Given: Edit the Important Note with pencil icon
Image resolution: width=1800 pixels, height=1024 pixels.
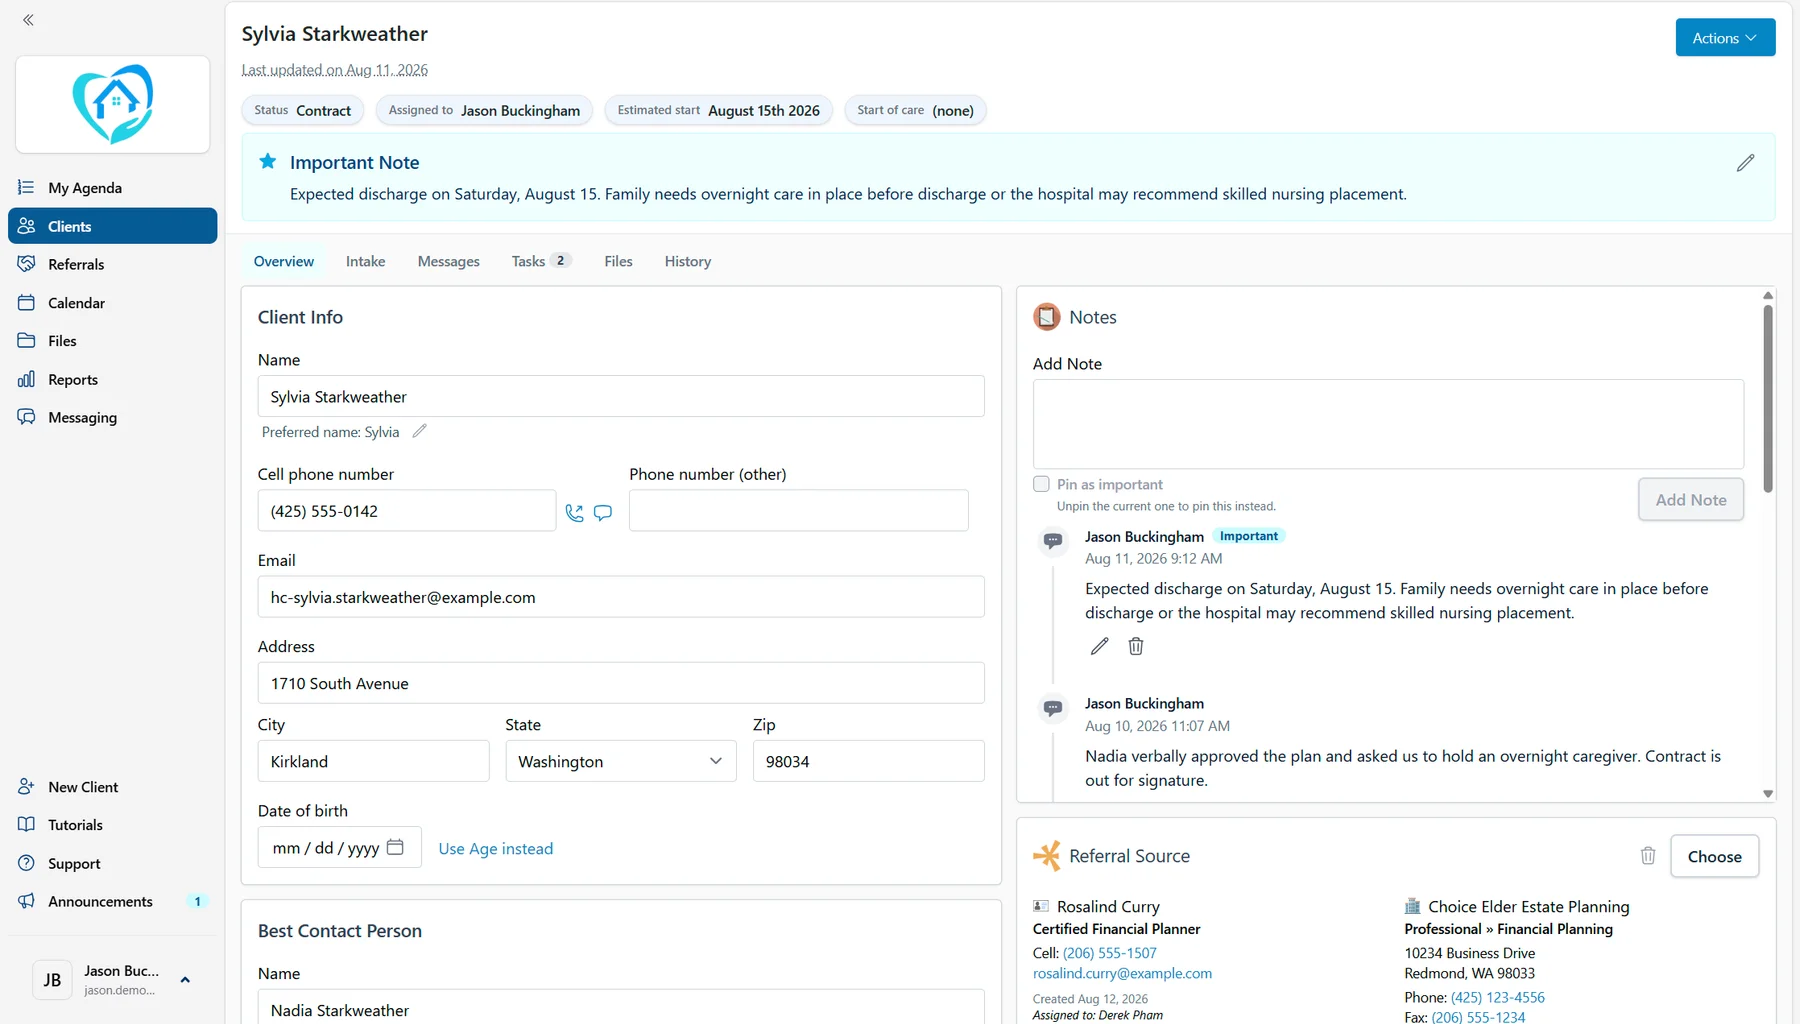Looking at the screenshot, I should pos(1745,163).
